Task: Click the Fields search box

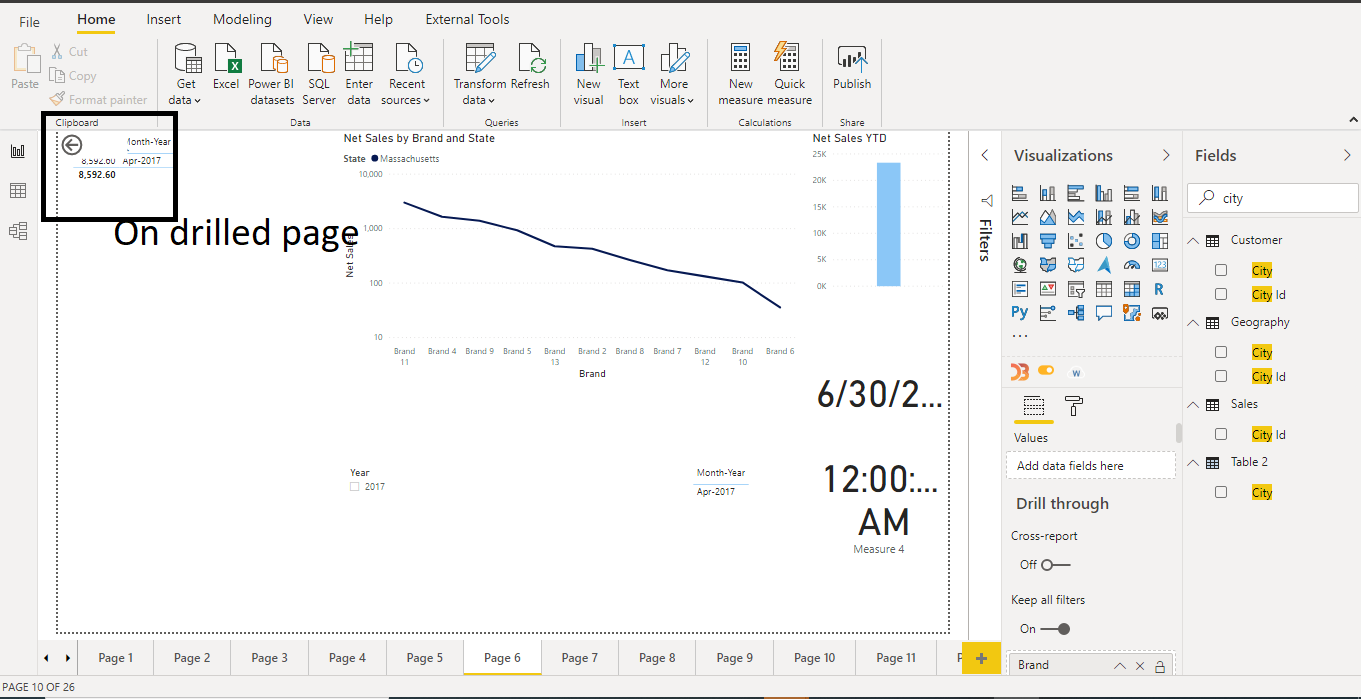Action: point(1272,198)
